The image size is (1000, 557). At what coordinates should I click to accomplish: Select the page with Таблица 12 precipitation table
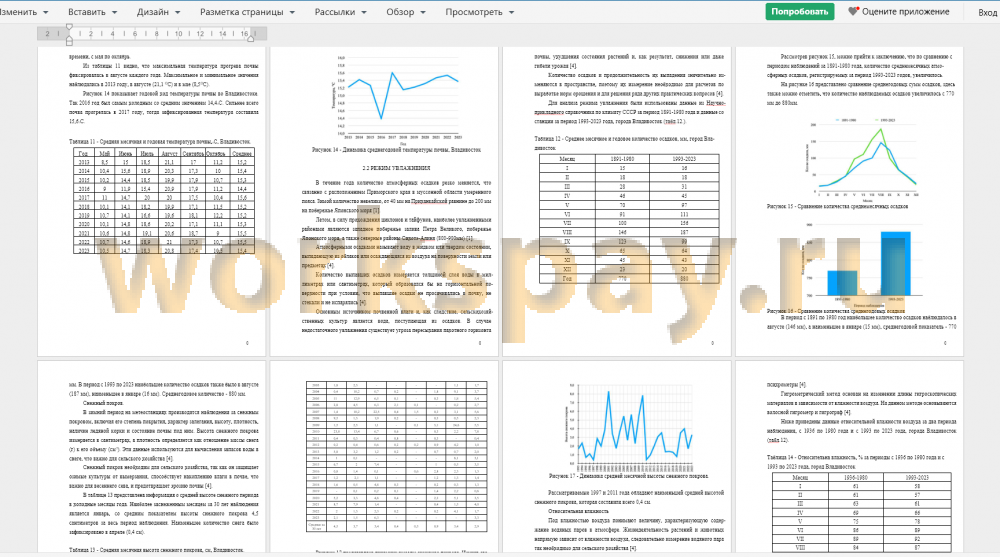(x=617, y=201)
